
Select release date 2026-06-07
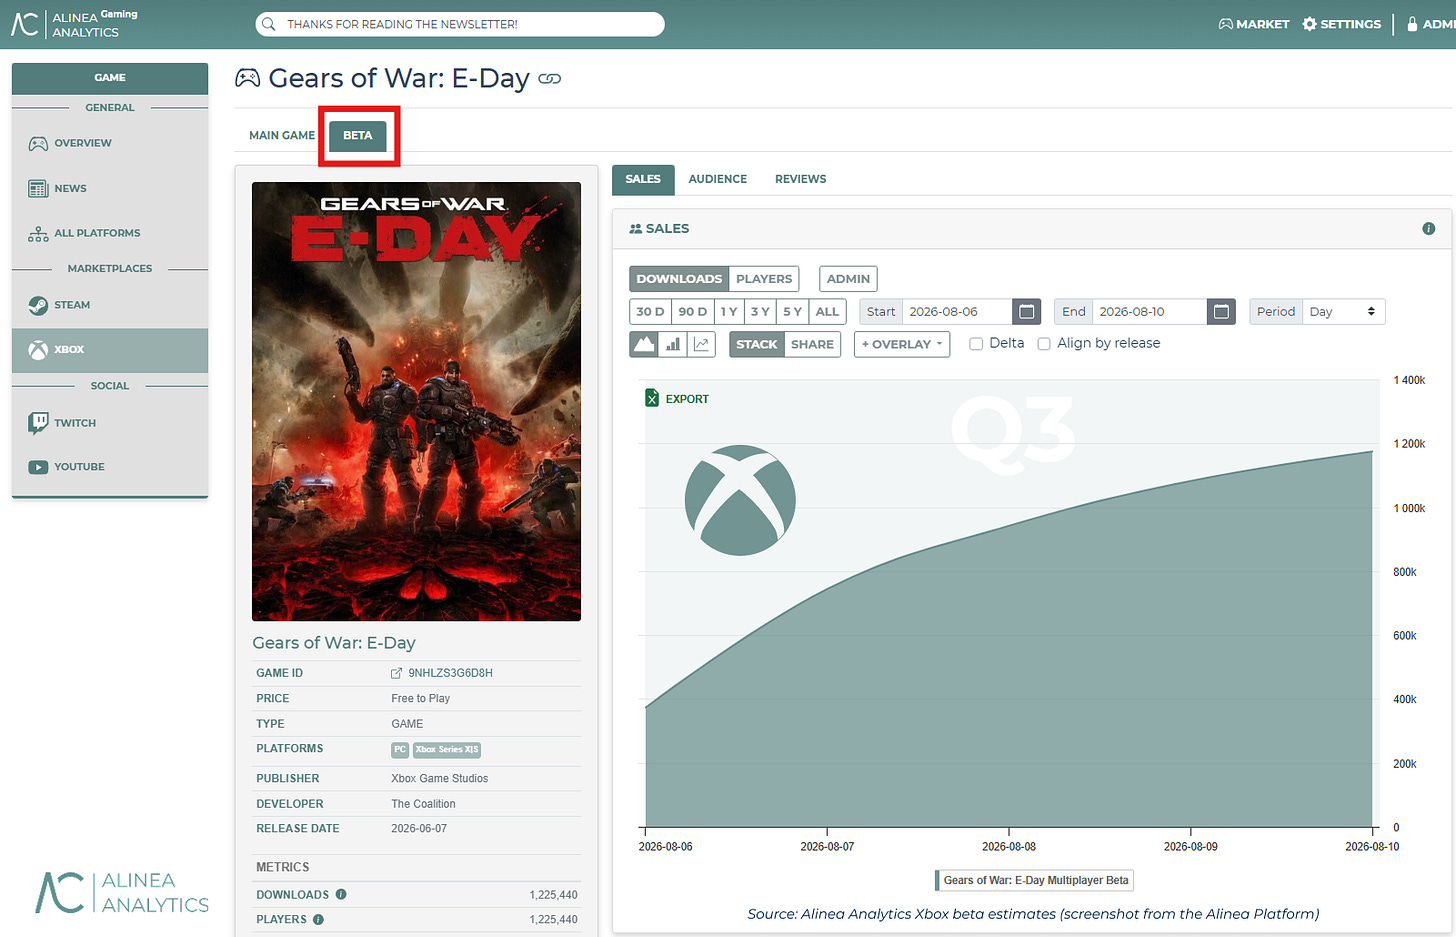[x=419, y=829]
